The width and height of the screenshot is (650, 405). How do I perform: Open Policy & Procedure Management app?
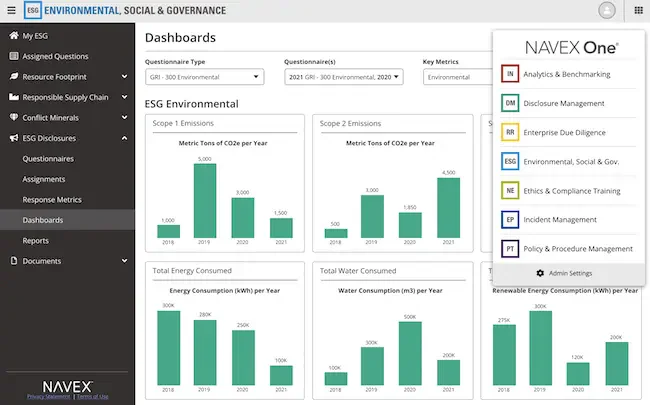click(x=578, y=249)
